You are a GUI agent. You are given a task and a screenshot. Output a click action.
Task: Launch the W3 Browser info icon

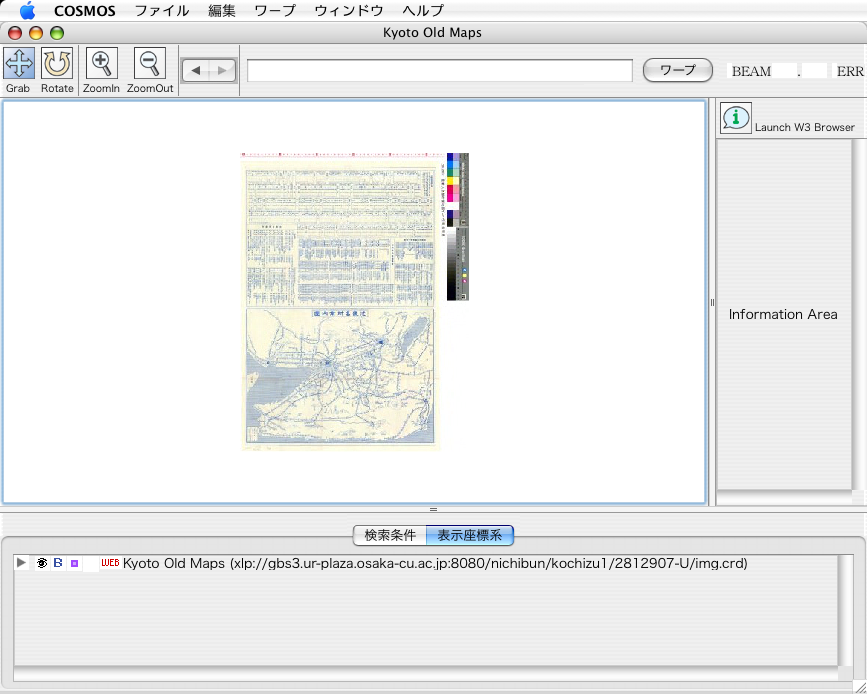click(736, 117)
